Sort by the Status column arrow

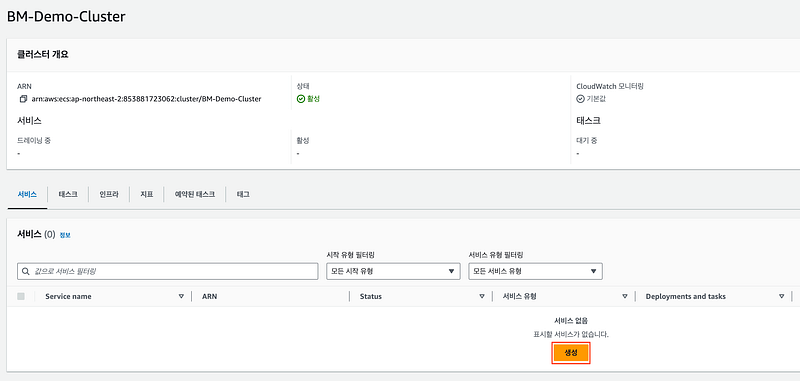click(x=482, y=296)
